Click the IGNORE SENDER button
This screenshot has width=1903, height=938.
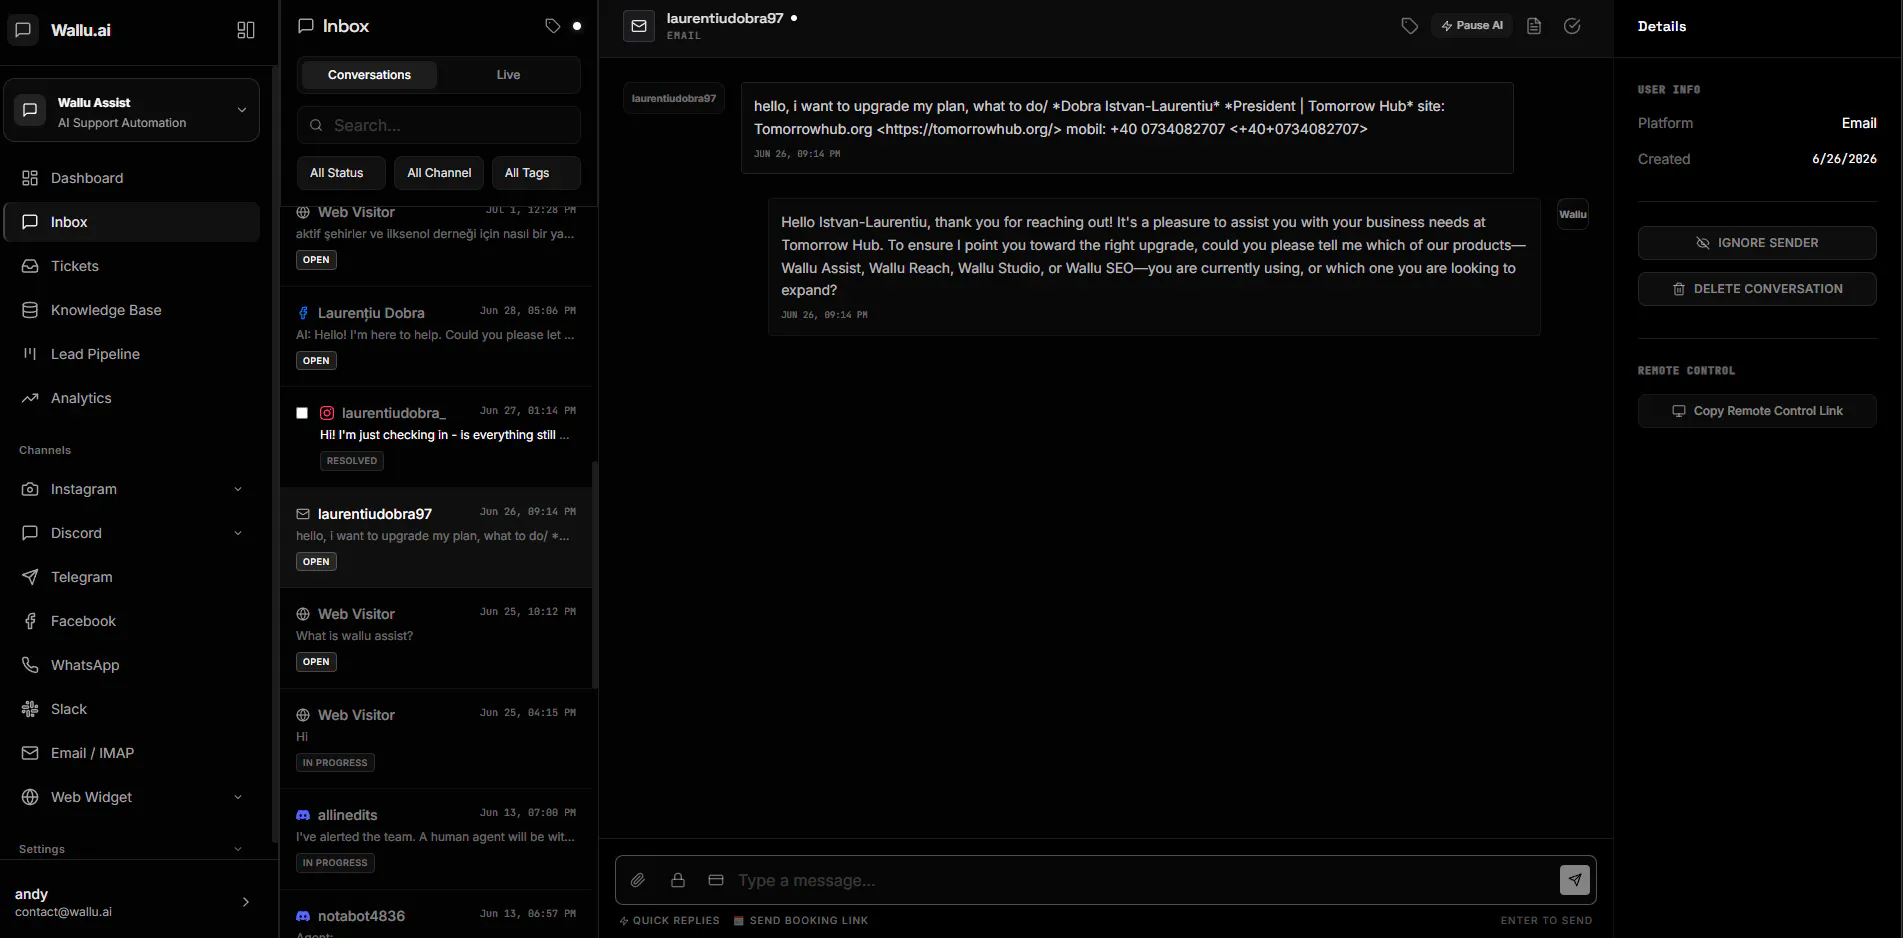tap(1757, 243)
